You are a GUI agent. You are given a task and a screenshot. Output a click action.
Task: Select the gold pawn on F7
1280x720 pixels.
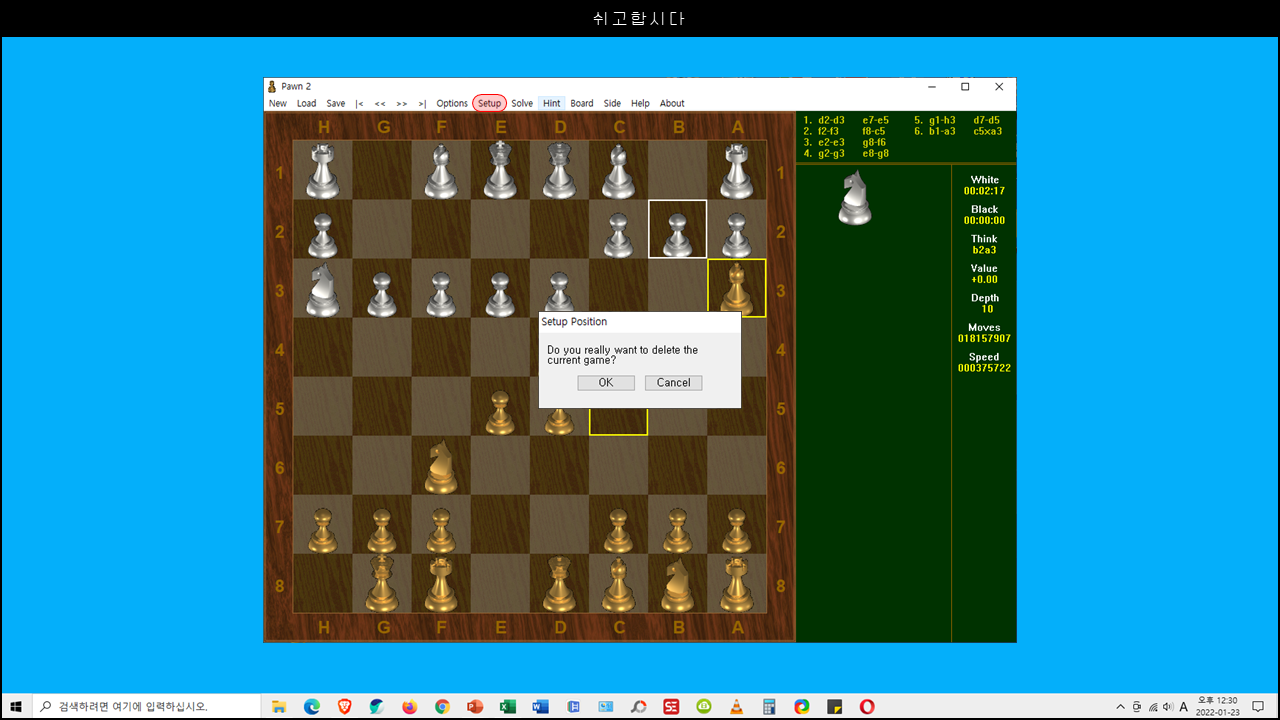click(440, 530)
